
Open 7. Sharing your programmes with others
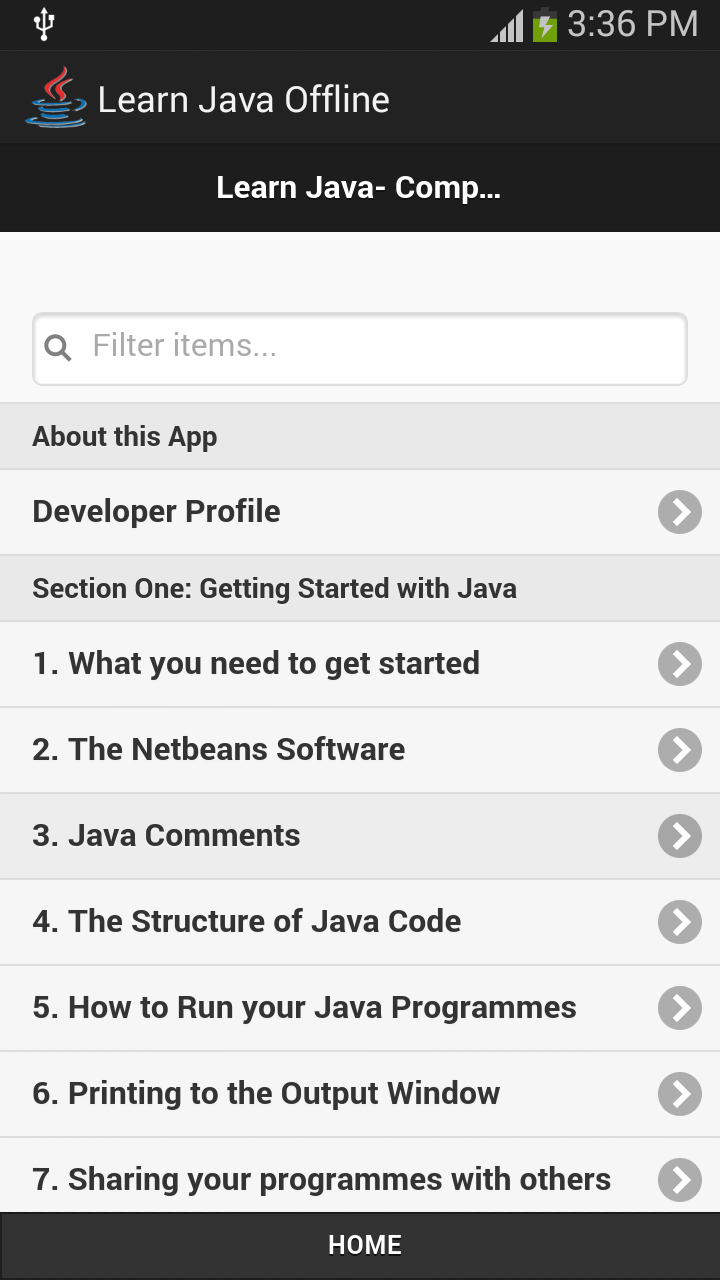360,1175
